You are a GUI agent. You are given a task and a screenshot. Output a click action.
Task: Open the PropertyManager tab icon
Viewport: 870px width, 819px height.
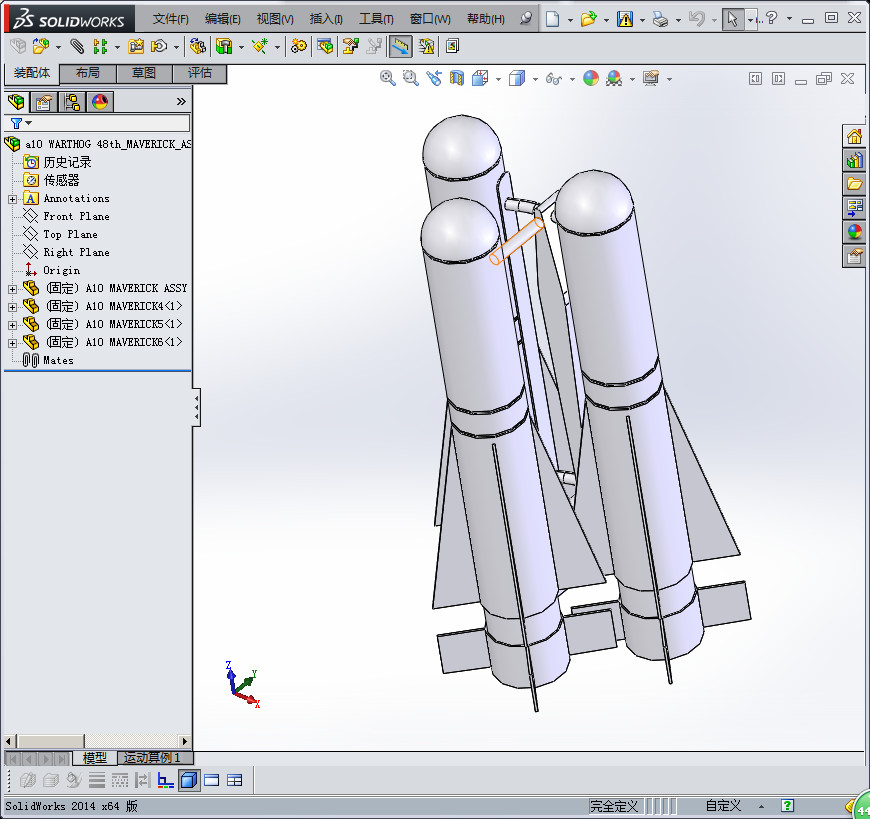pos(43,102)
